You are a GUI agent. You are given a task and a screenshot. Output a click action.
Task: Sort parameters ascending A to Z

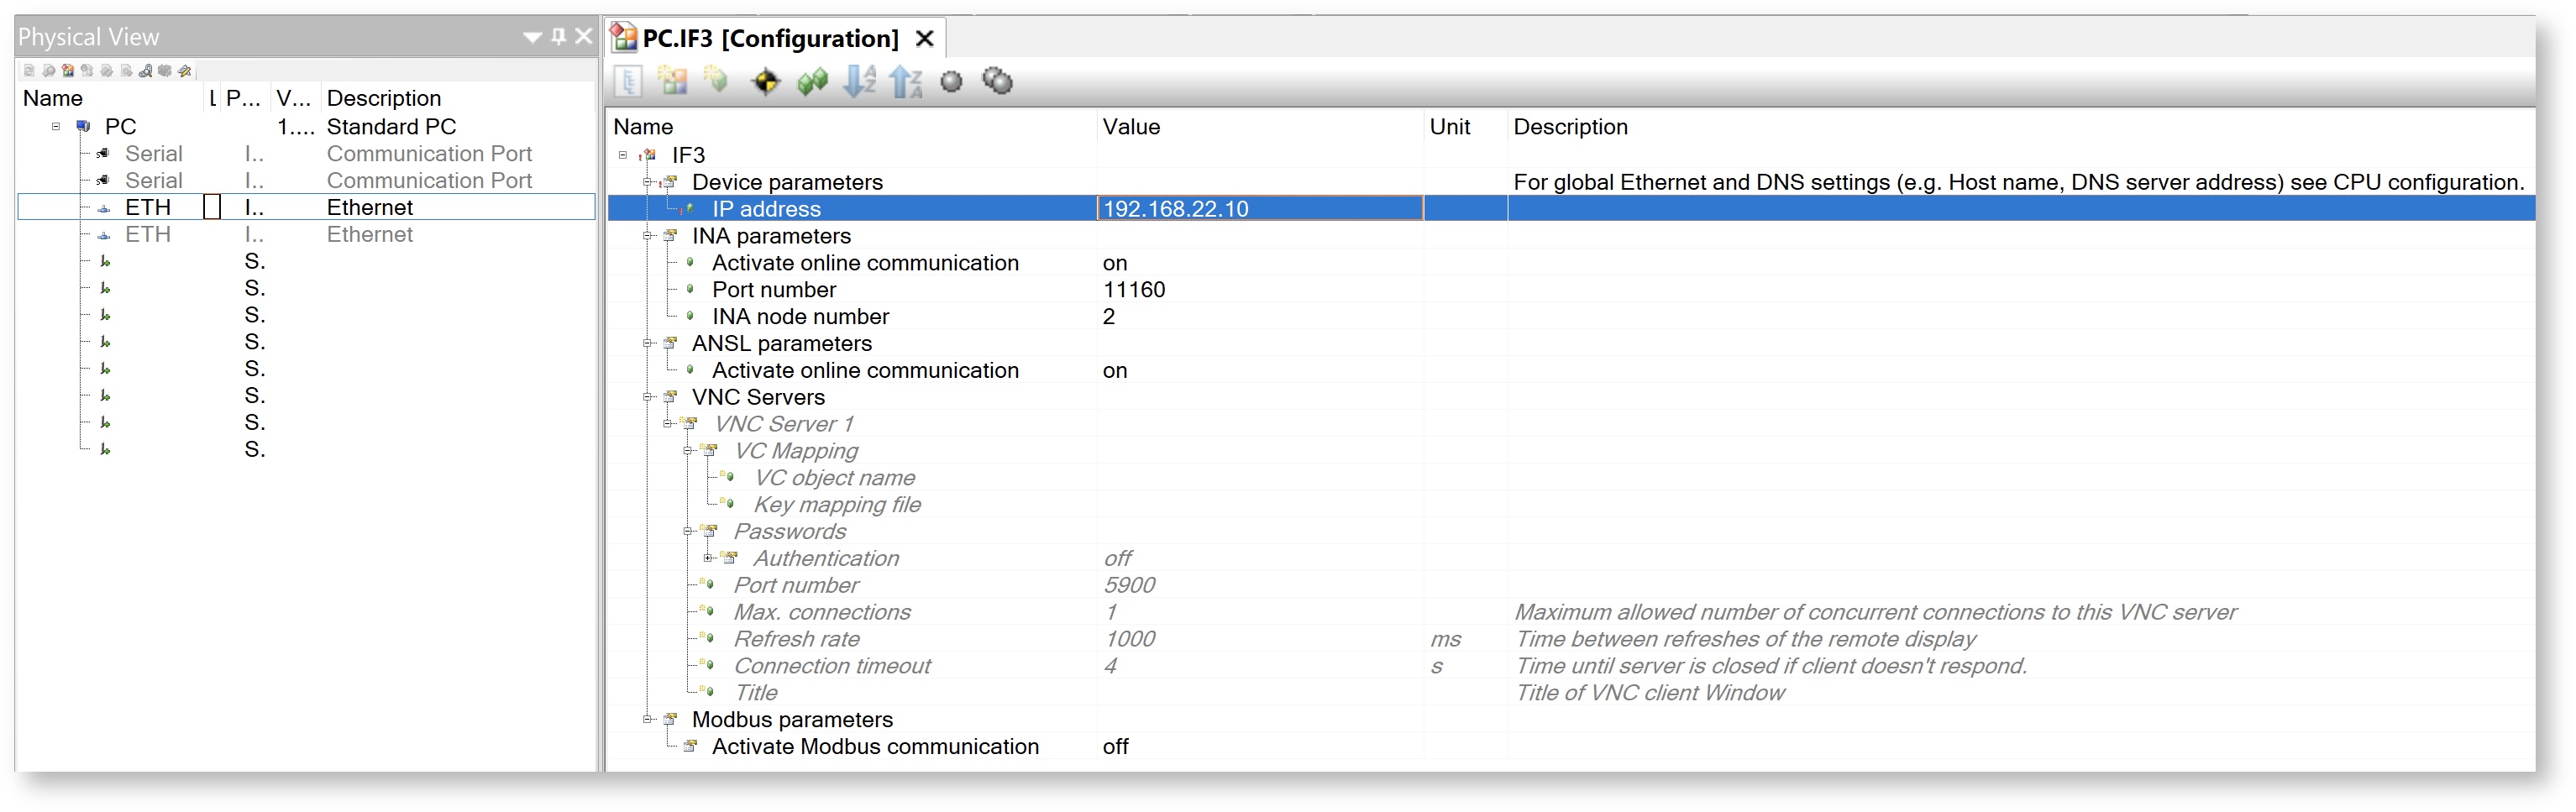pyautogui.click(x=859, y=82)
